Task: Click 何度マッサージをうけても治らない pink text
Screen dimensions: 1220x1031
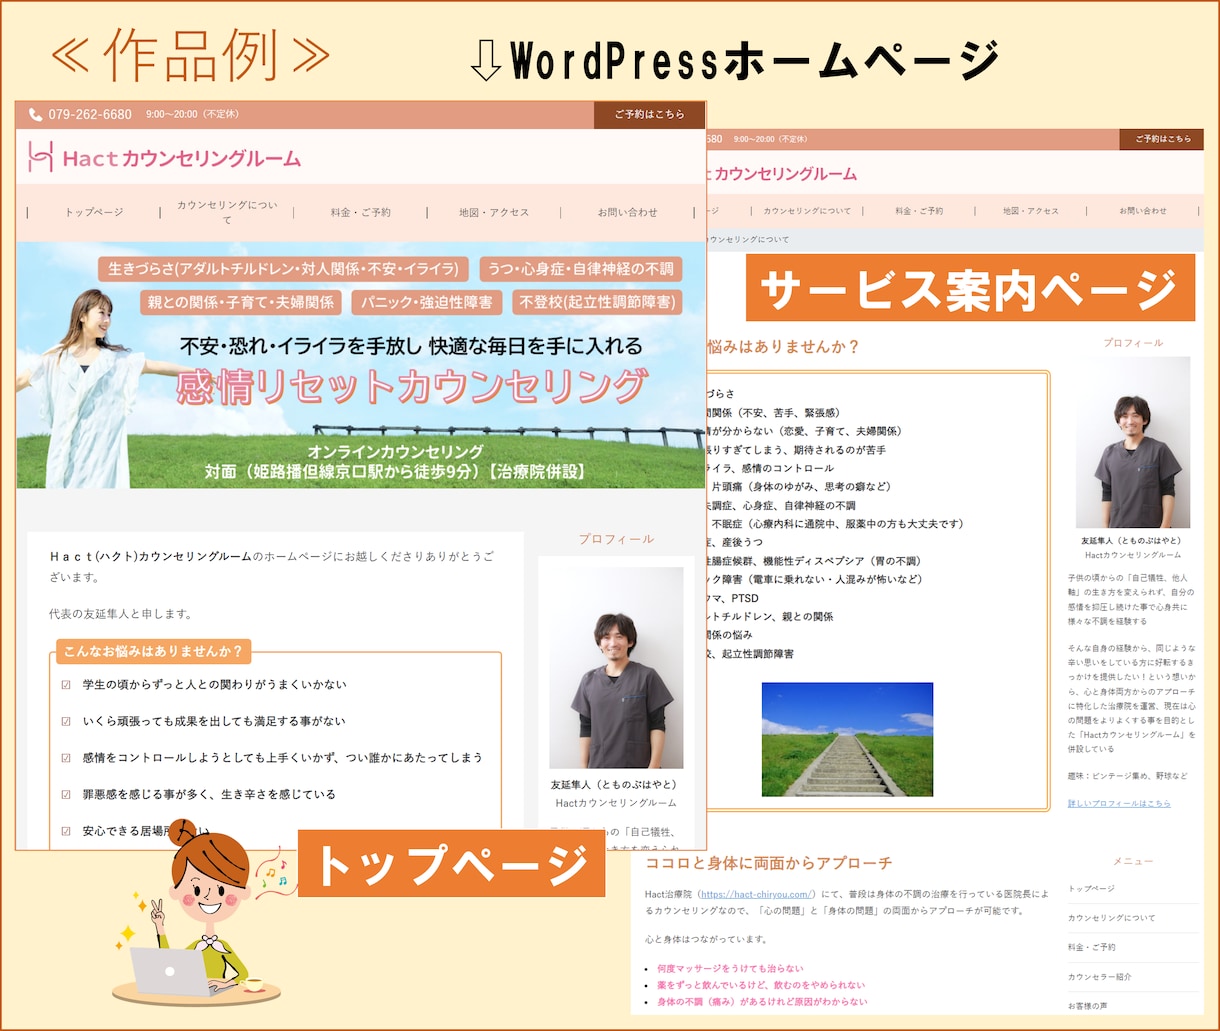Action: [x=730, y=969]
